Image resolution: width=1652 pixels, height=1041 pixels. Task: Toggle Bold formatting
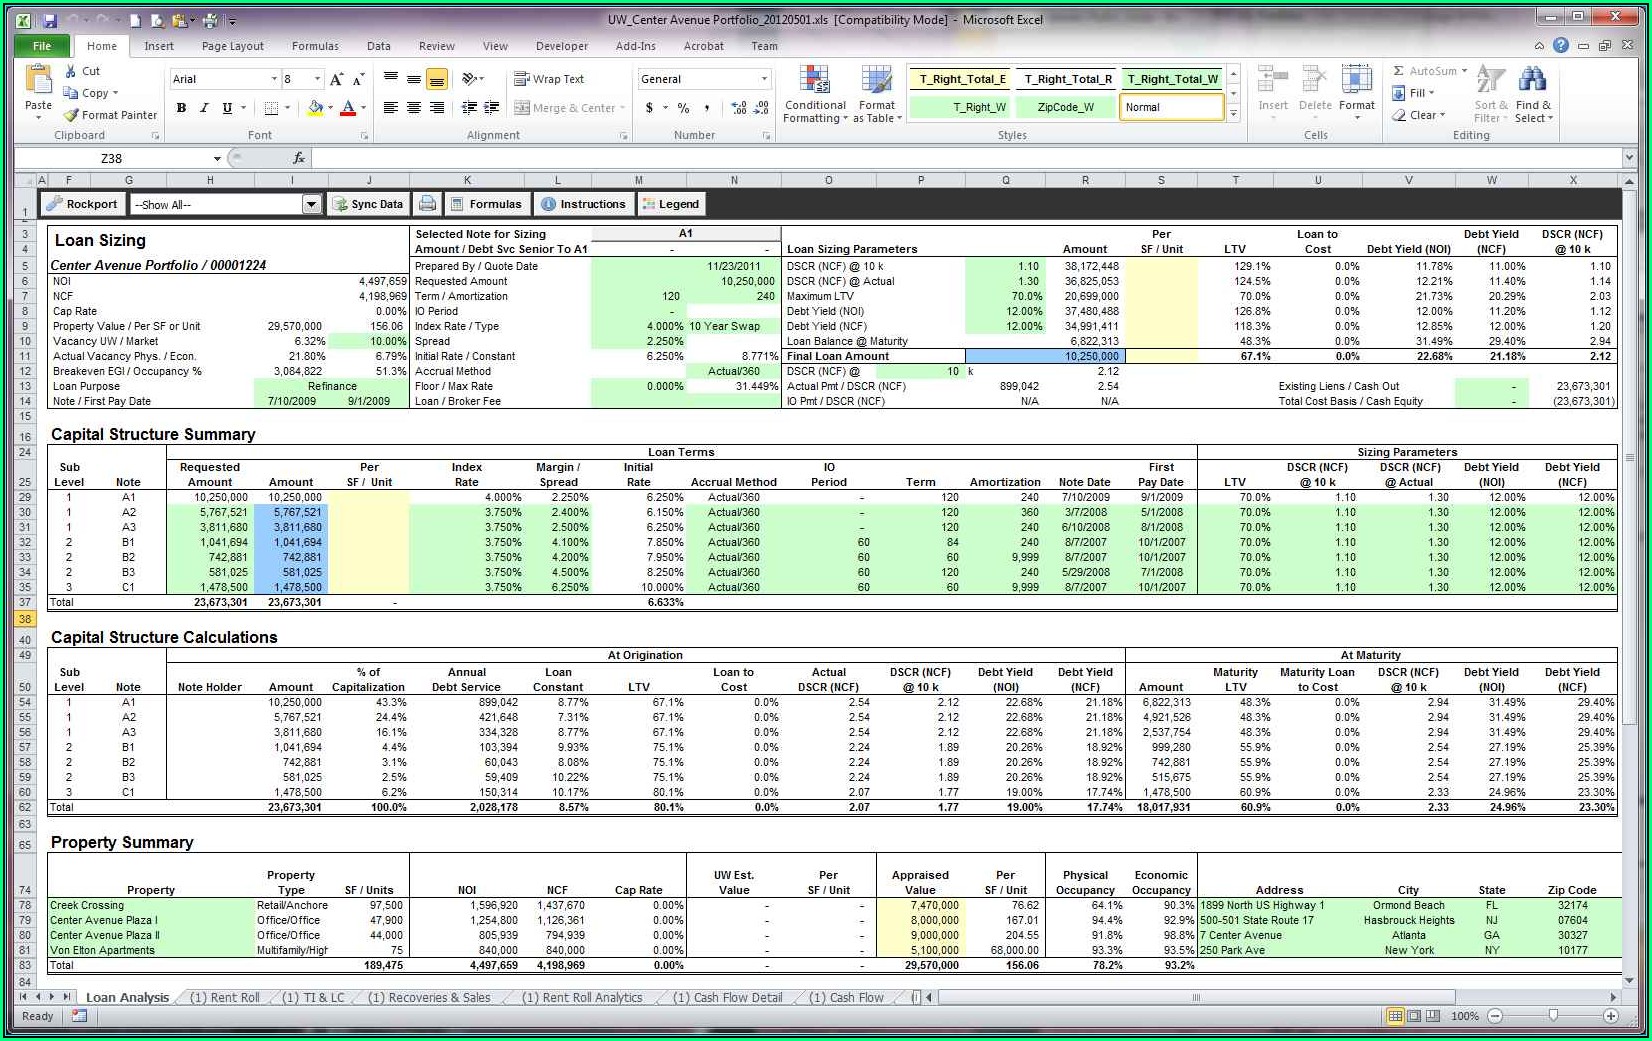pos(181,108)
